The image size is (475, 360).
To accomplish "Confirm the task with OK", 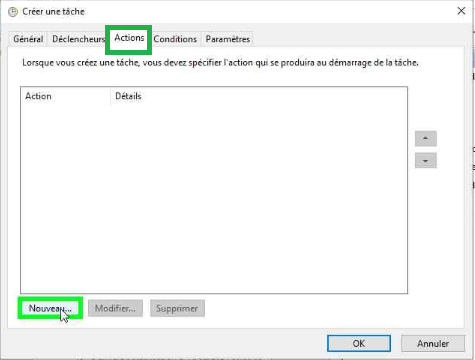I will [x=359, y=343].
